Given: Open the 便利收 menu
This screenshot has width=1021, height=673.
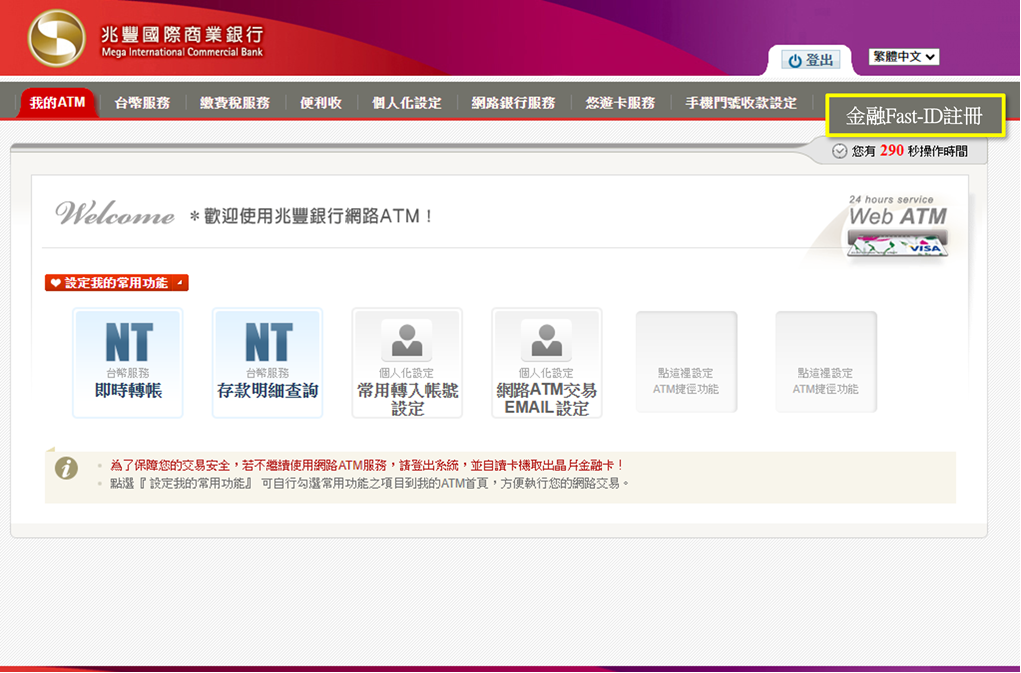Looking at the screenshot, I should (x=321, y=103).
